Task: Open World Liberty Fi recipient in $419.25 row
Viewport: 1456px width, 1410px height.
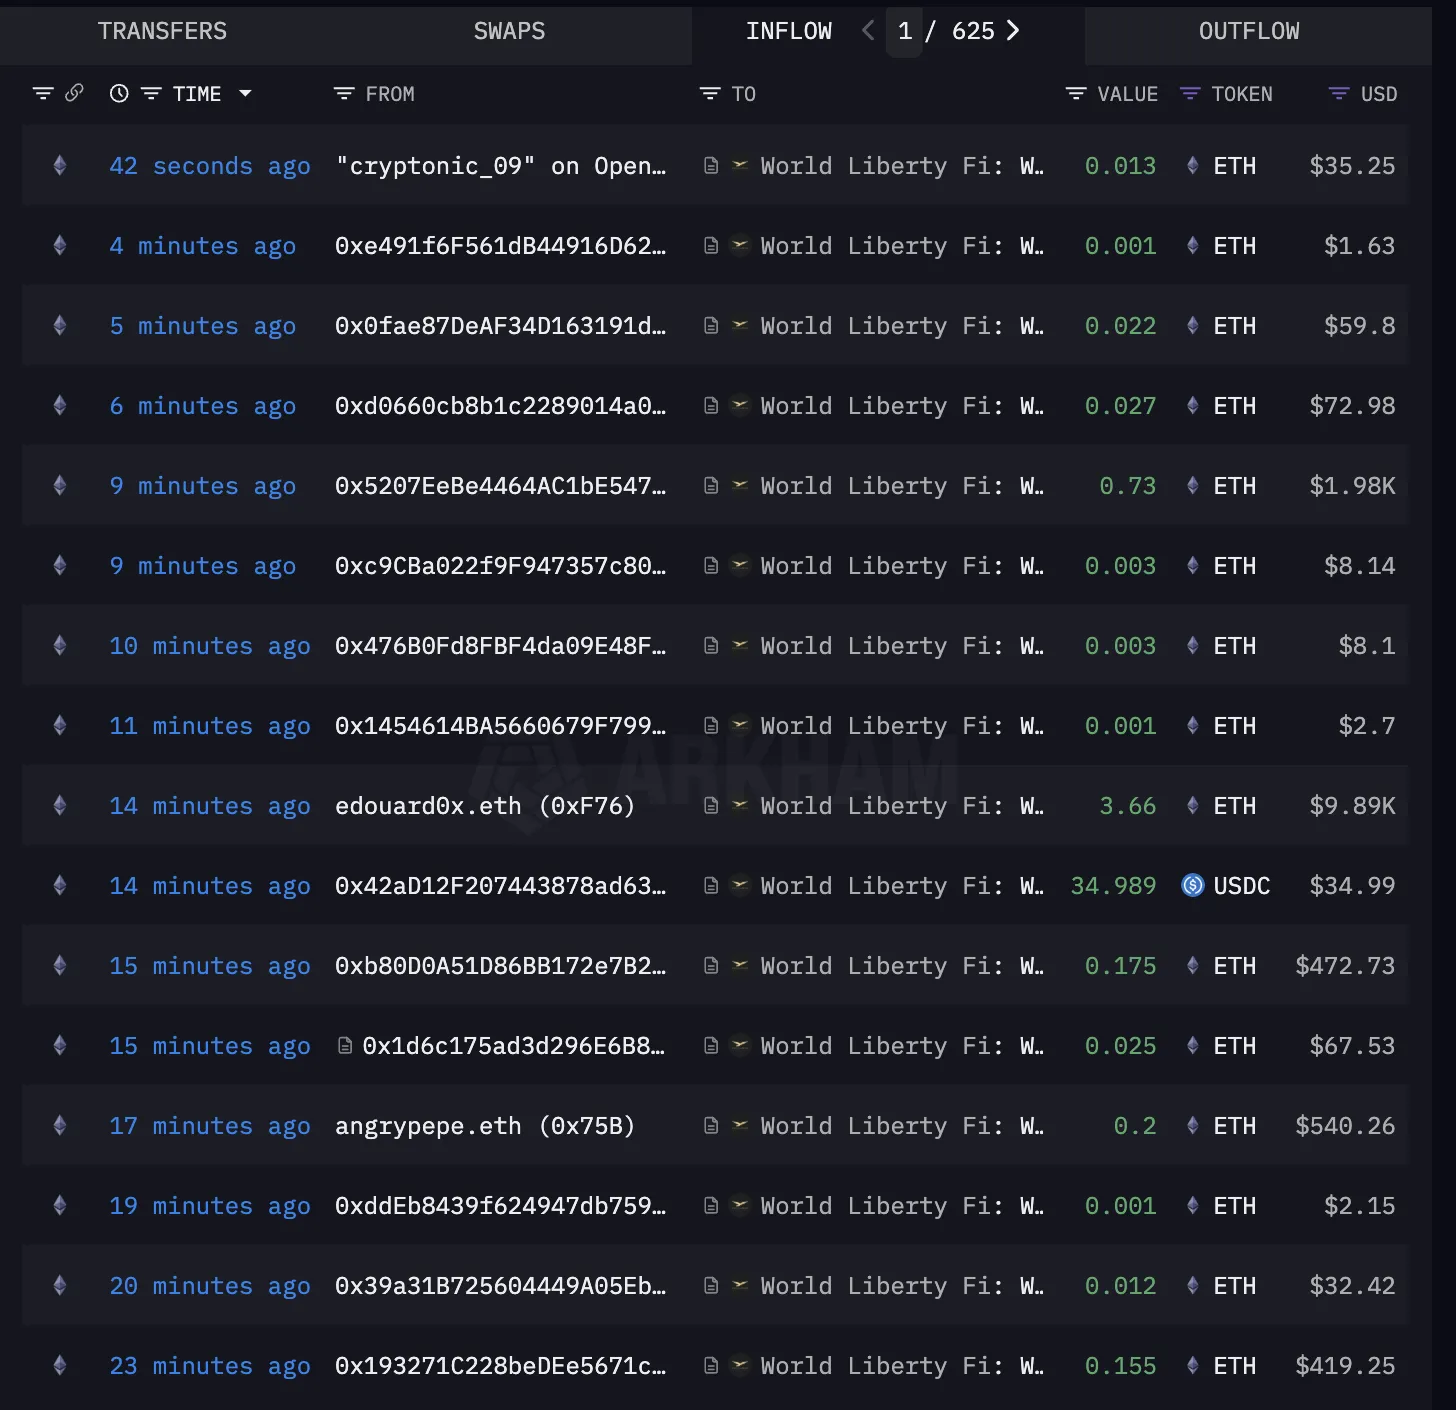Action: pyautogui.click(x=902, y=1366)
